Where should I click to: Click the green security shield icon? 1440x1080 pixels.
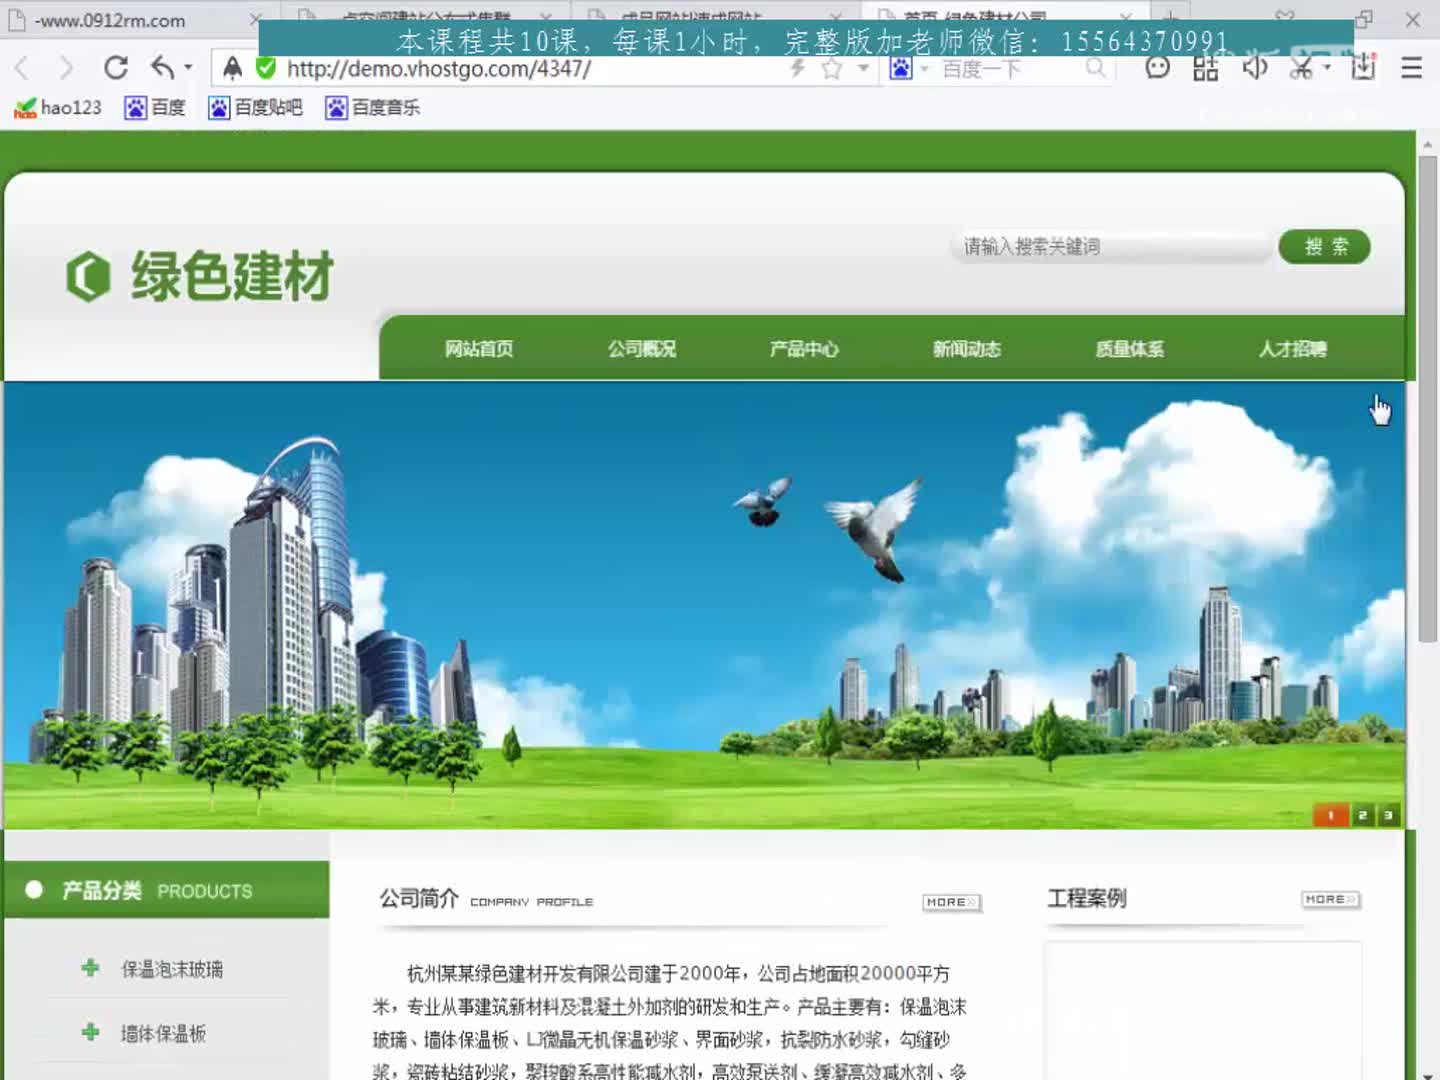click(266, 68)
